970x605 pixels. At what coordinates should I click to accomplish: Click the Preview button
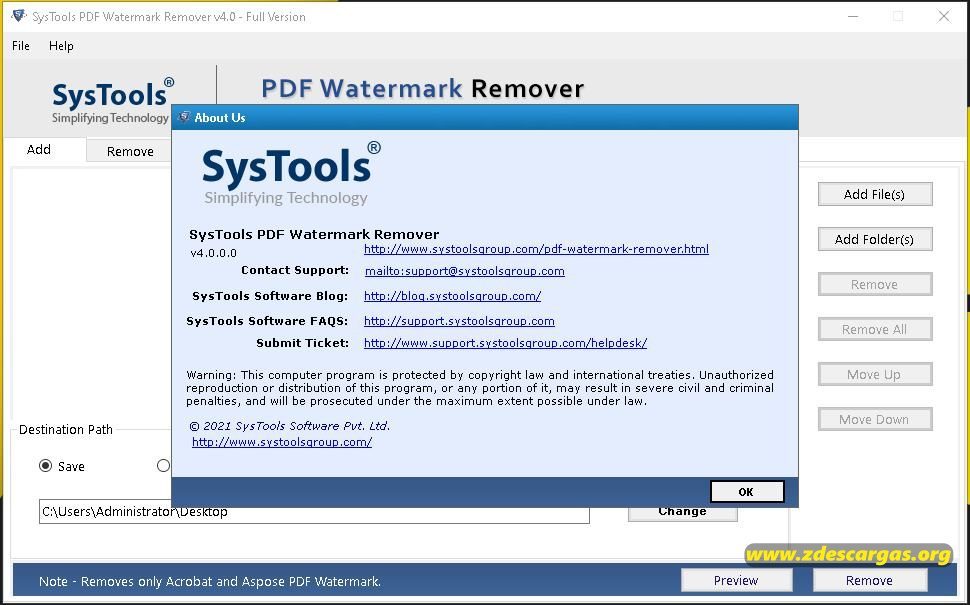(x=736, y=580)
